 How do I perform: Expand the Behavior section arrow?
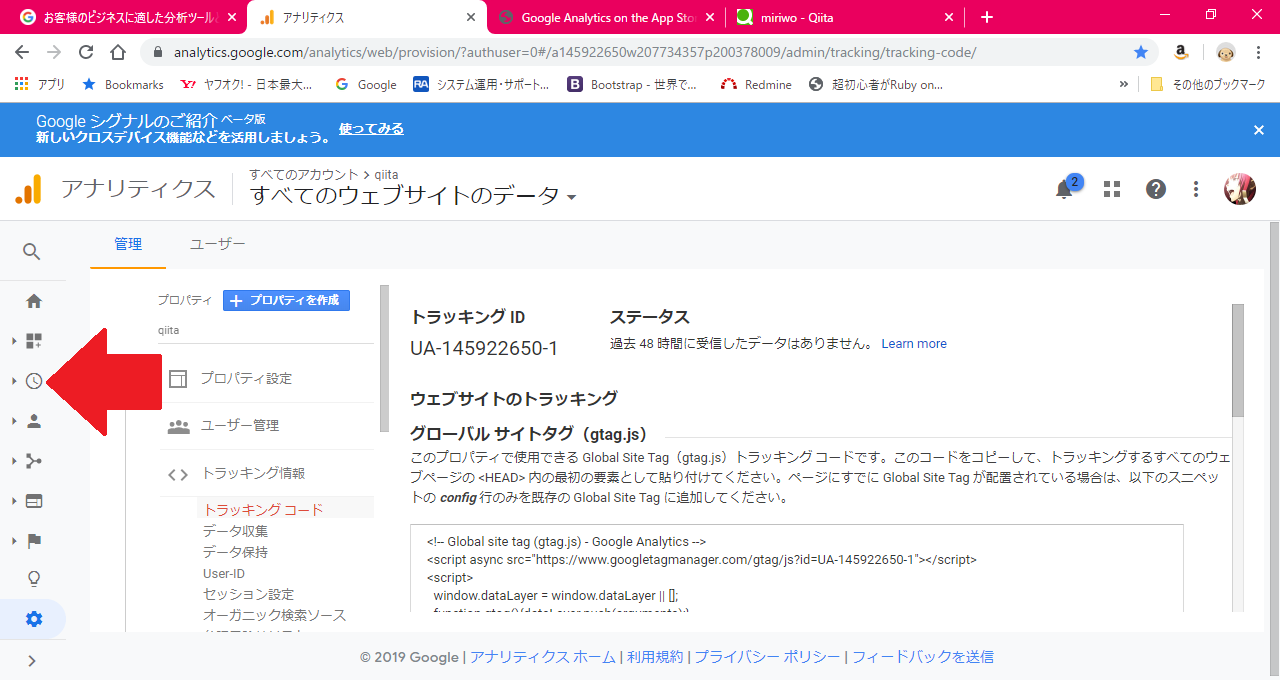click(x=14, y=501)
